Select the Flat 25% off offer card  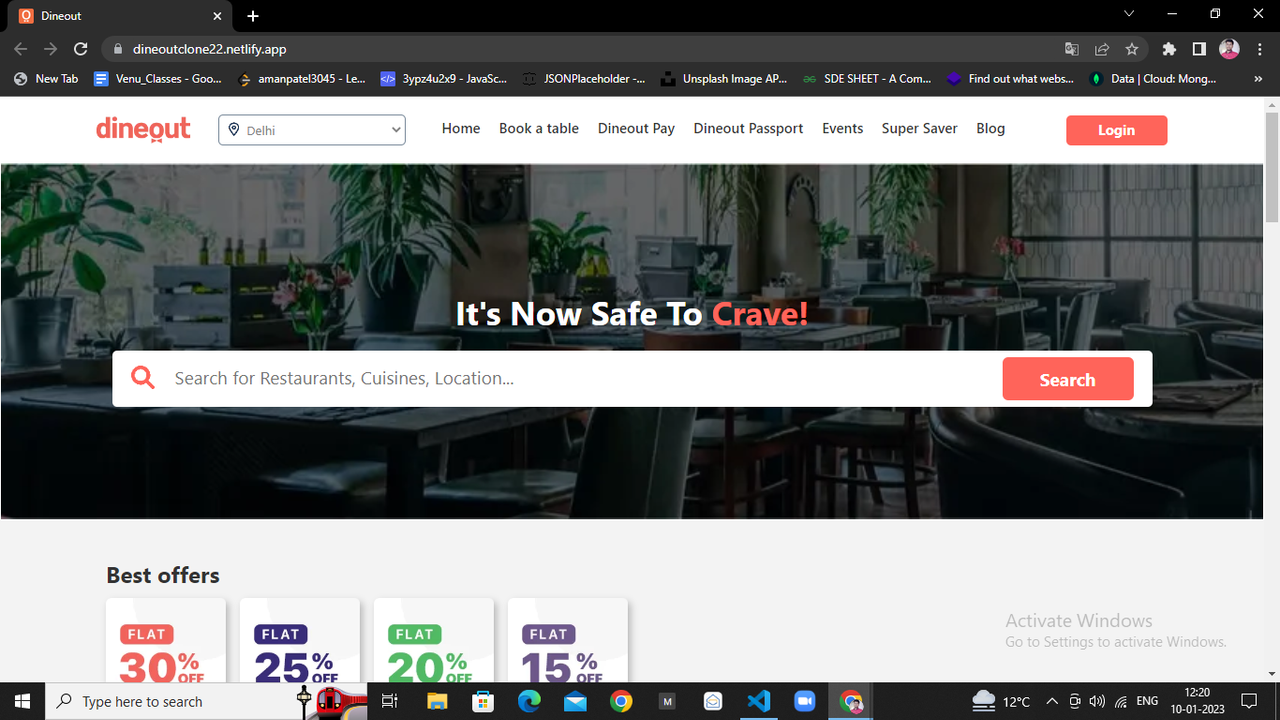[300, 640]
